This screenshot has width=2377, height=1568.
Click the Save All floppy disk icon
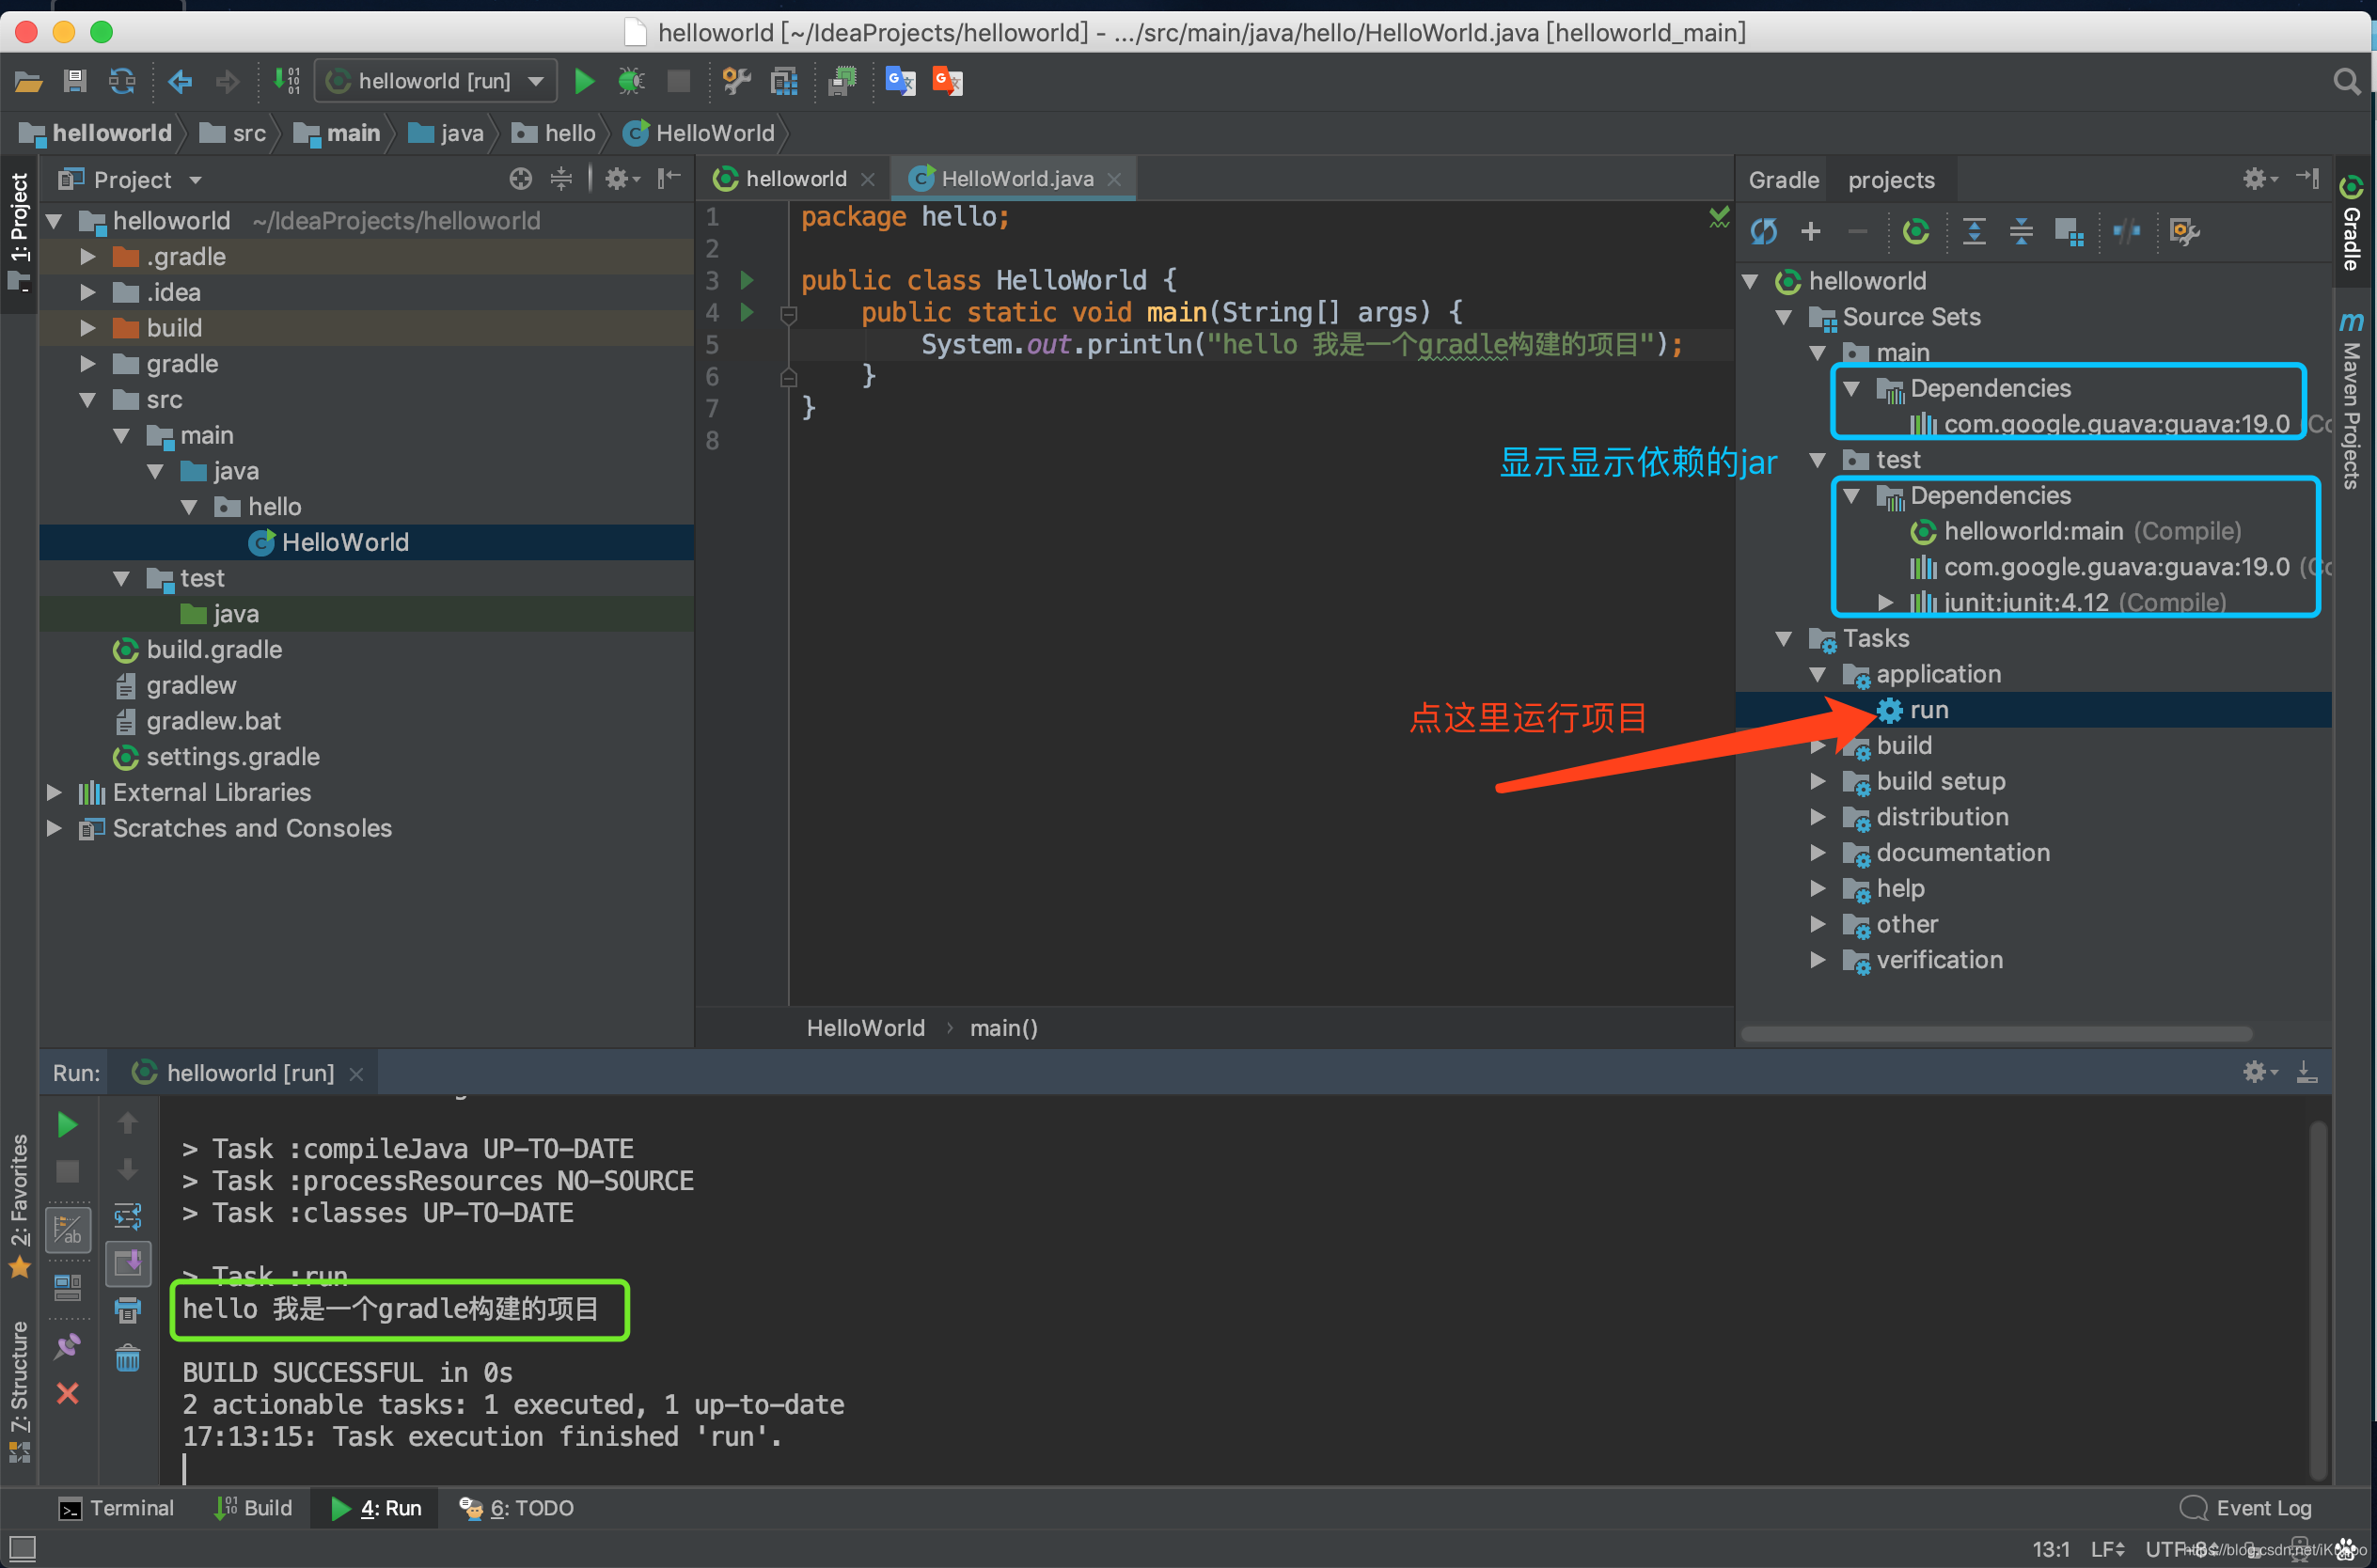click(x=75, y=81)
